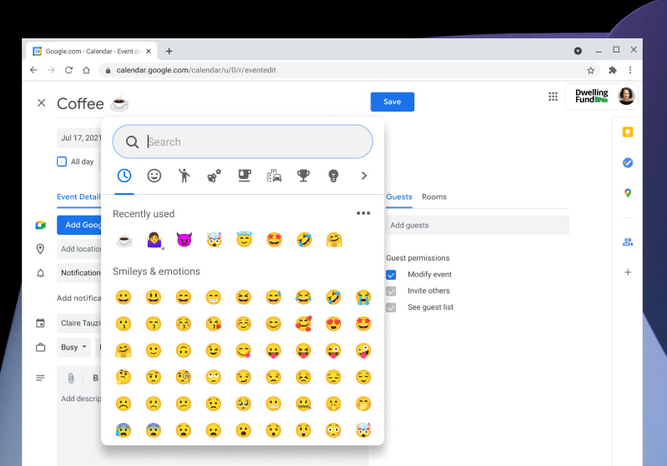Open the browser home page
The height and width of the screenshot is (466, 667).
86,70
